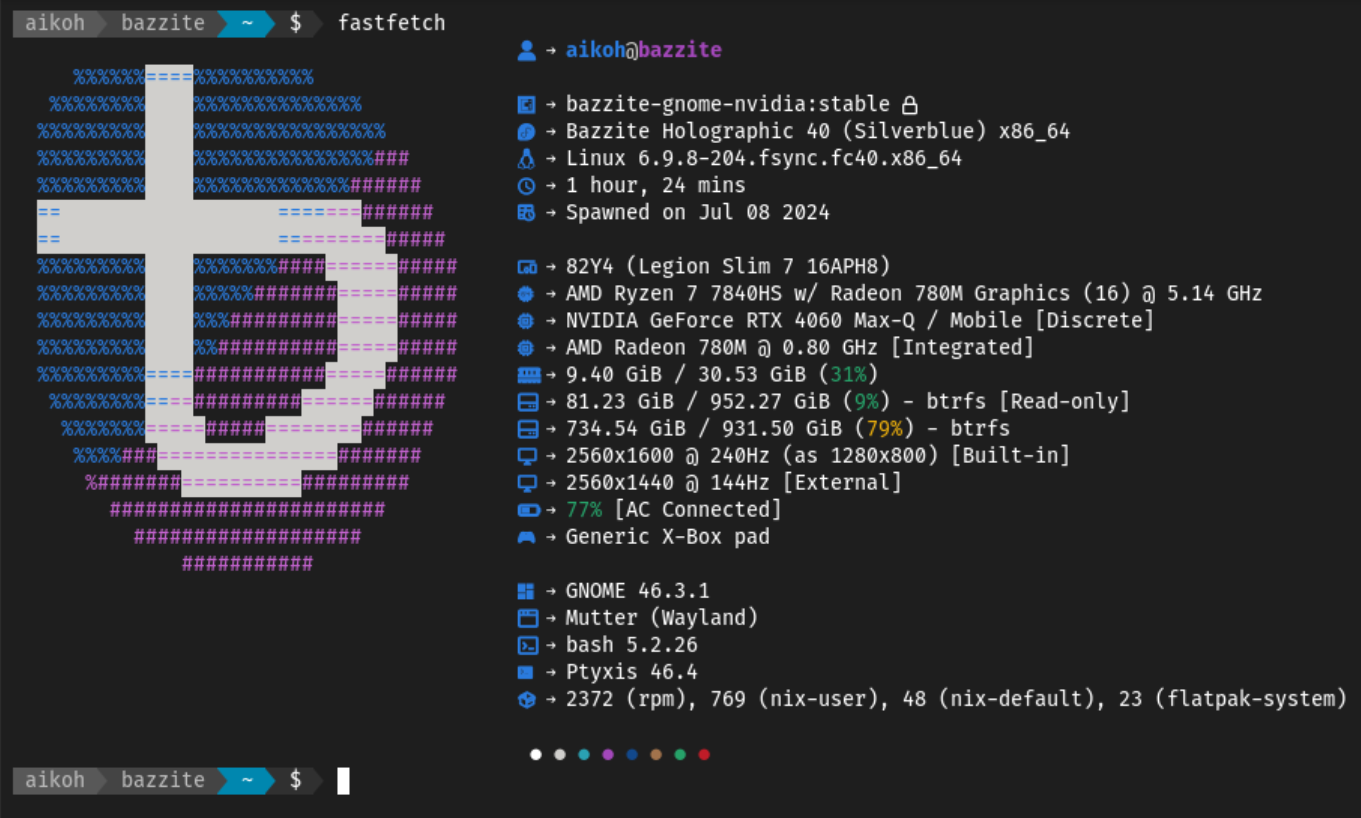Click the gamepad icon beside Generic X-Box pad
The image size is (1361, 818).
[x=527, y=537]
